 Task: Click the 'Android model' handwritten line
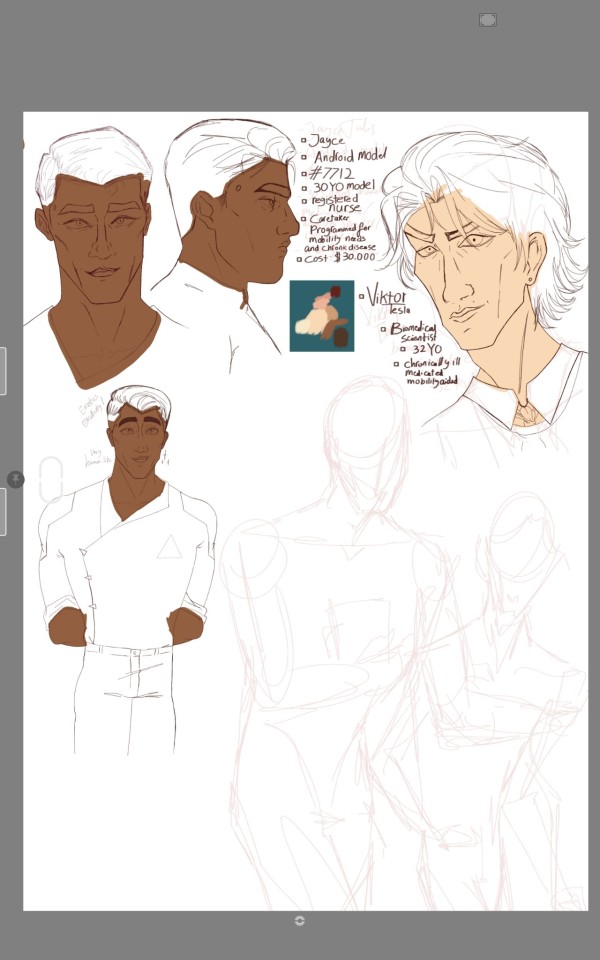click(x=350, y=156)
